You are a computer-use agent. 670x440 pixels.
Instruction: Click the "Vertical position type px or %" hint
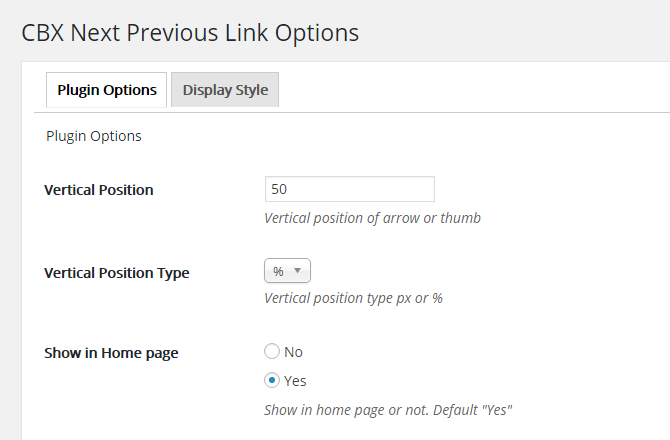[x=353, y=298]
